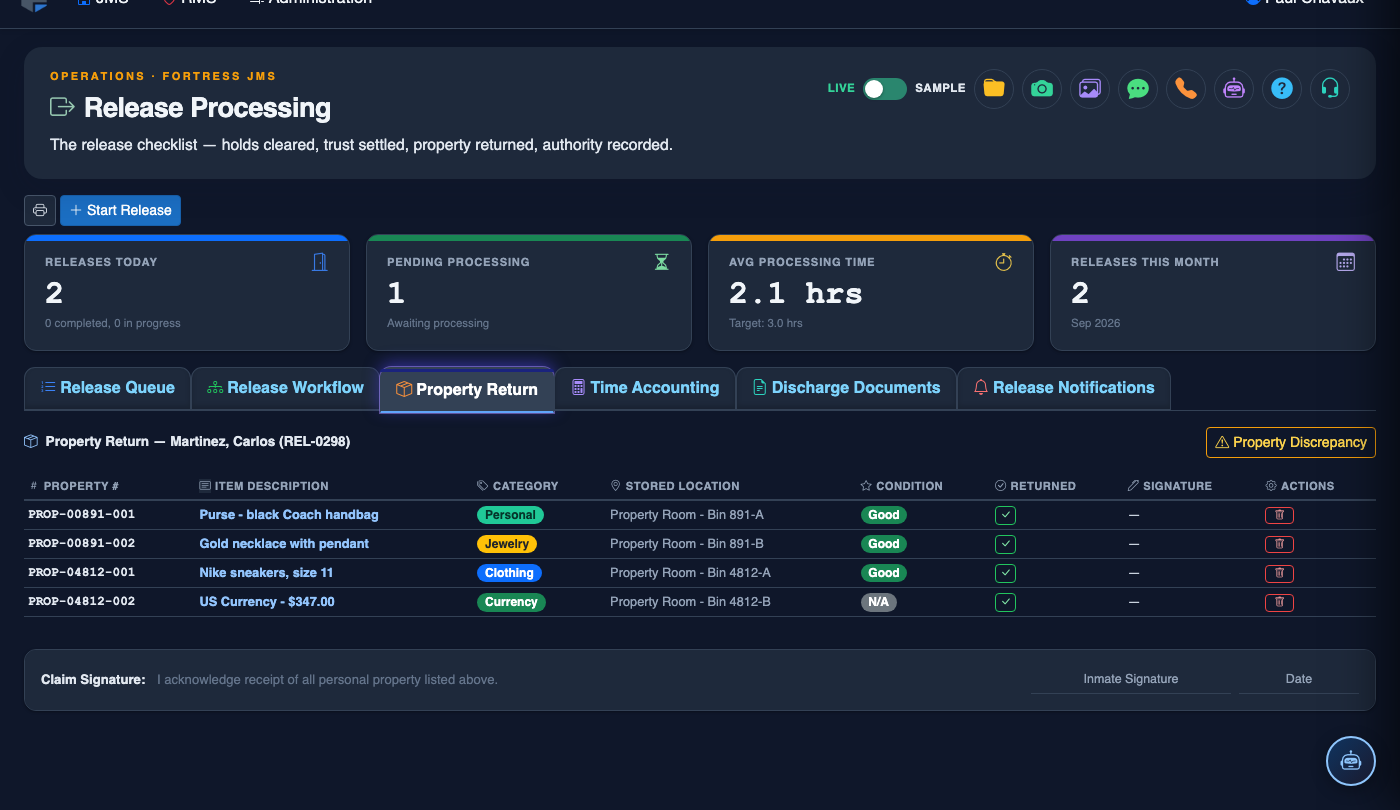
Task: Open the Gold necklace with pendant link
Action: (284, 544)
